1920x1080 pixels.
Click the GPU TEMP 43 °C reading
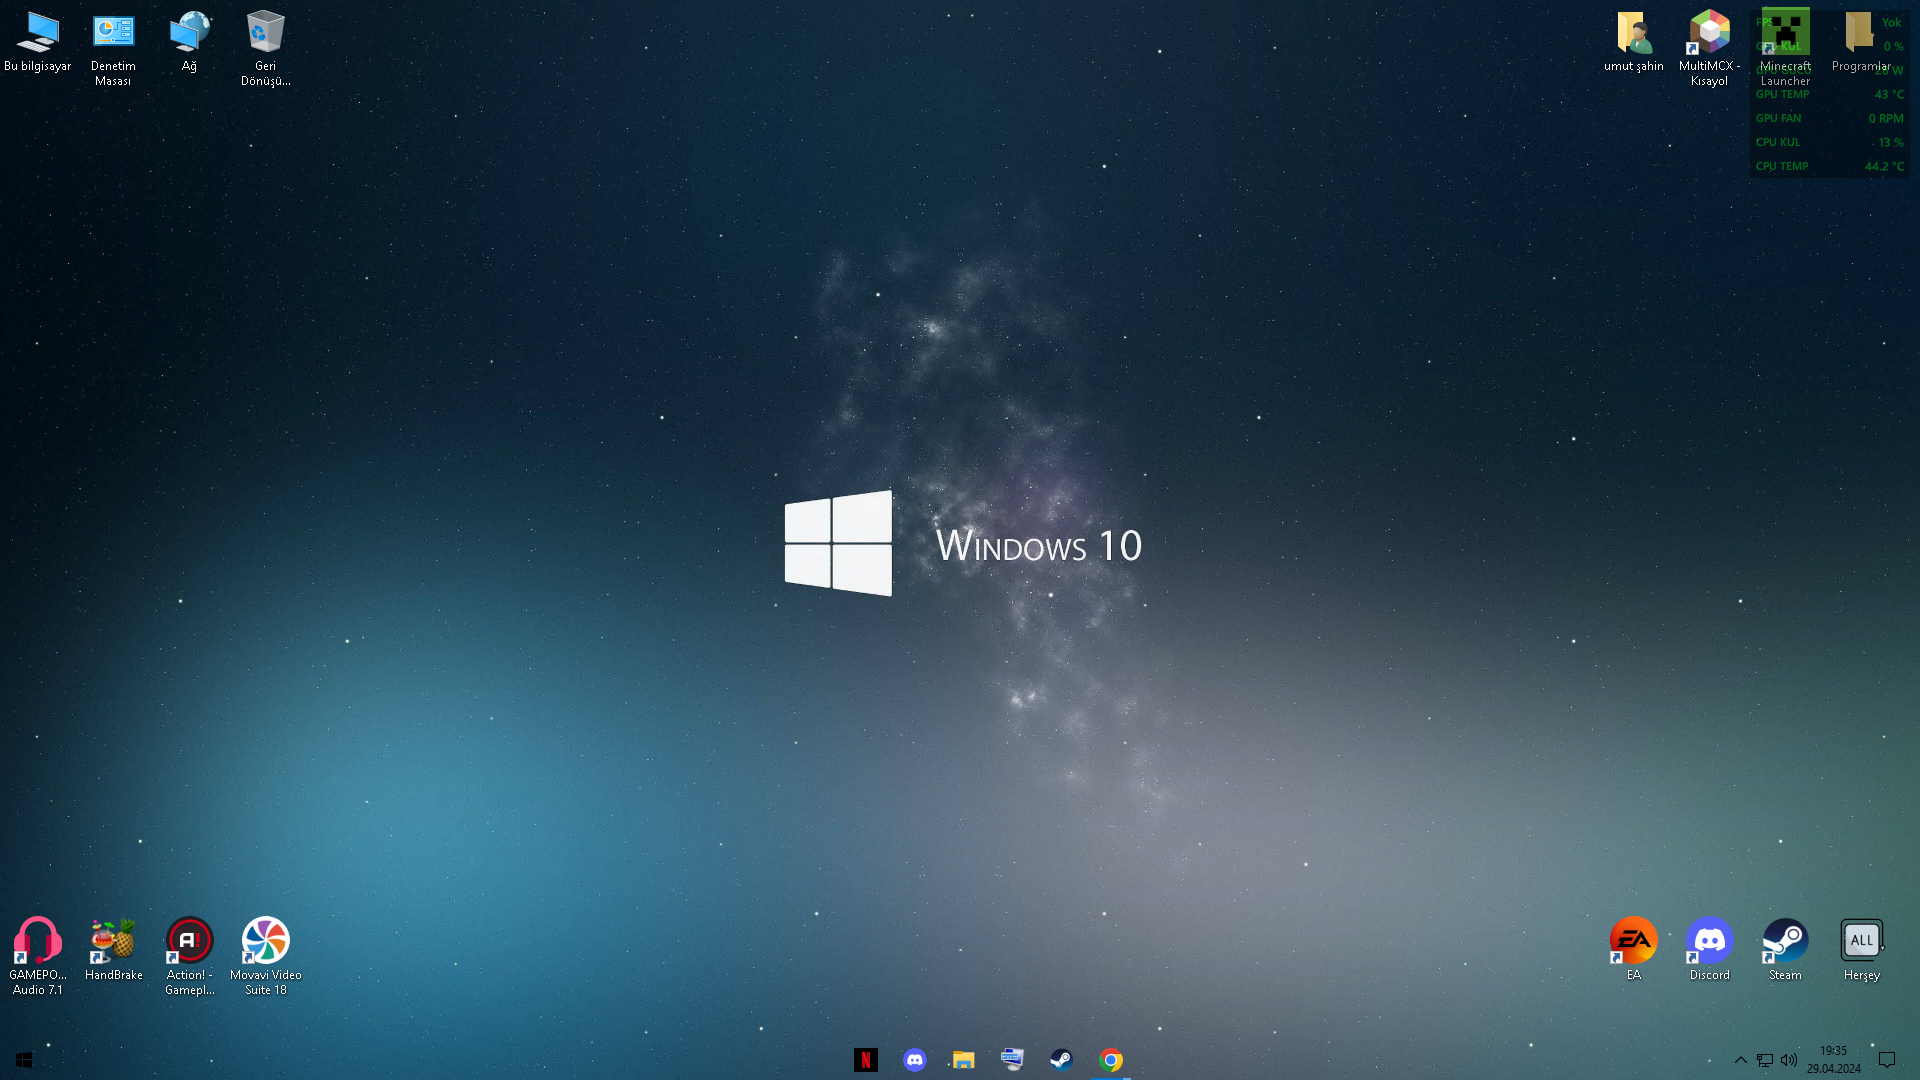[1829, 94]
